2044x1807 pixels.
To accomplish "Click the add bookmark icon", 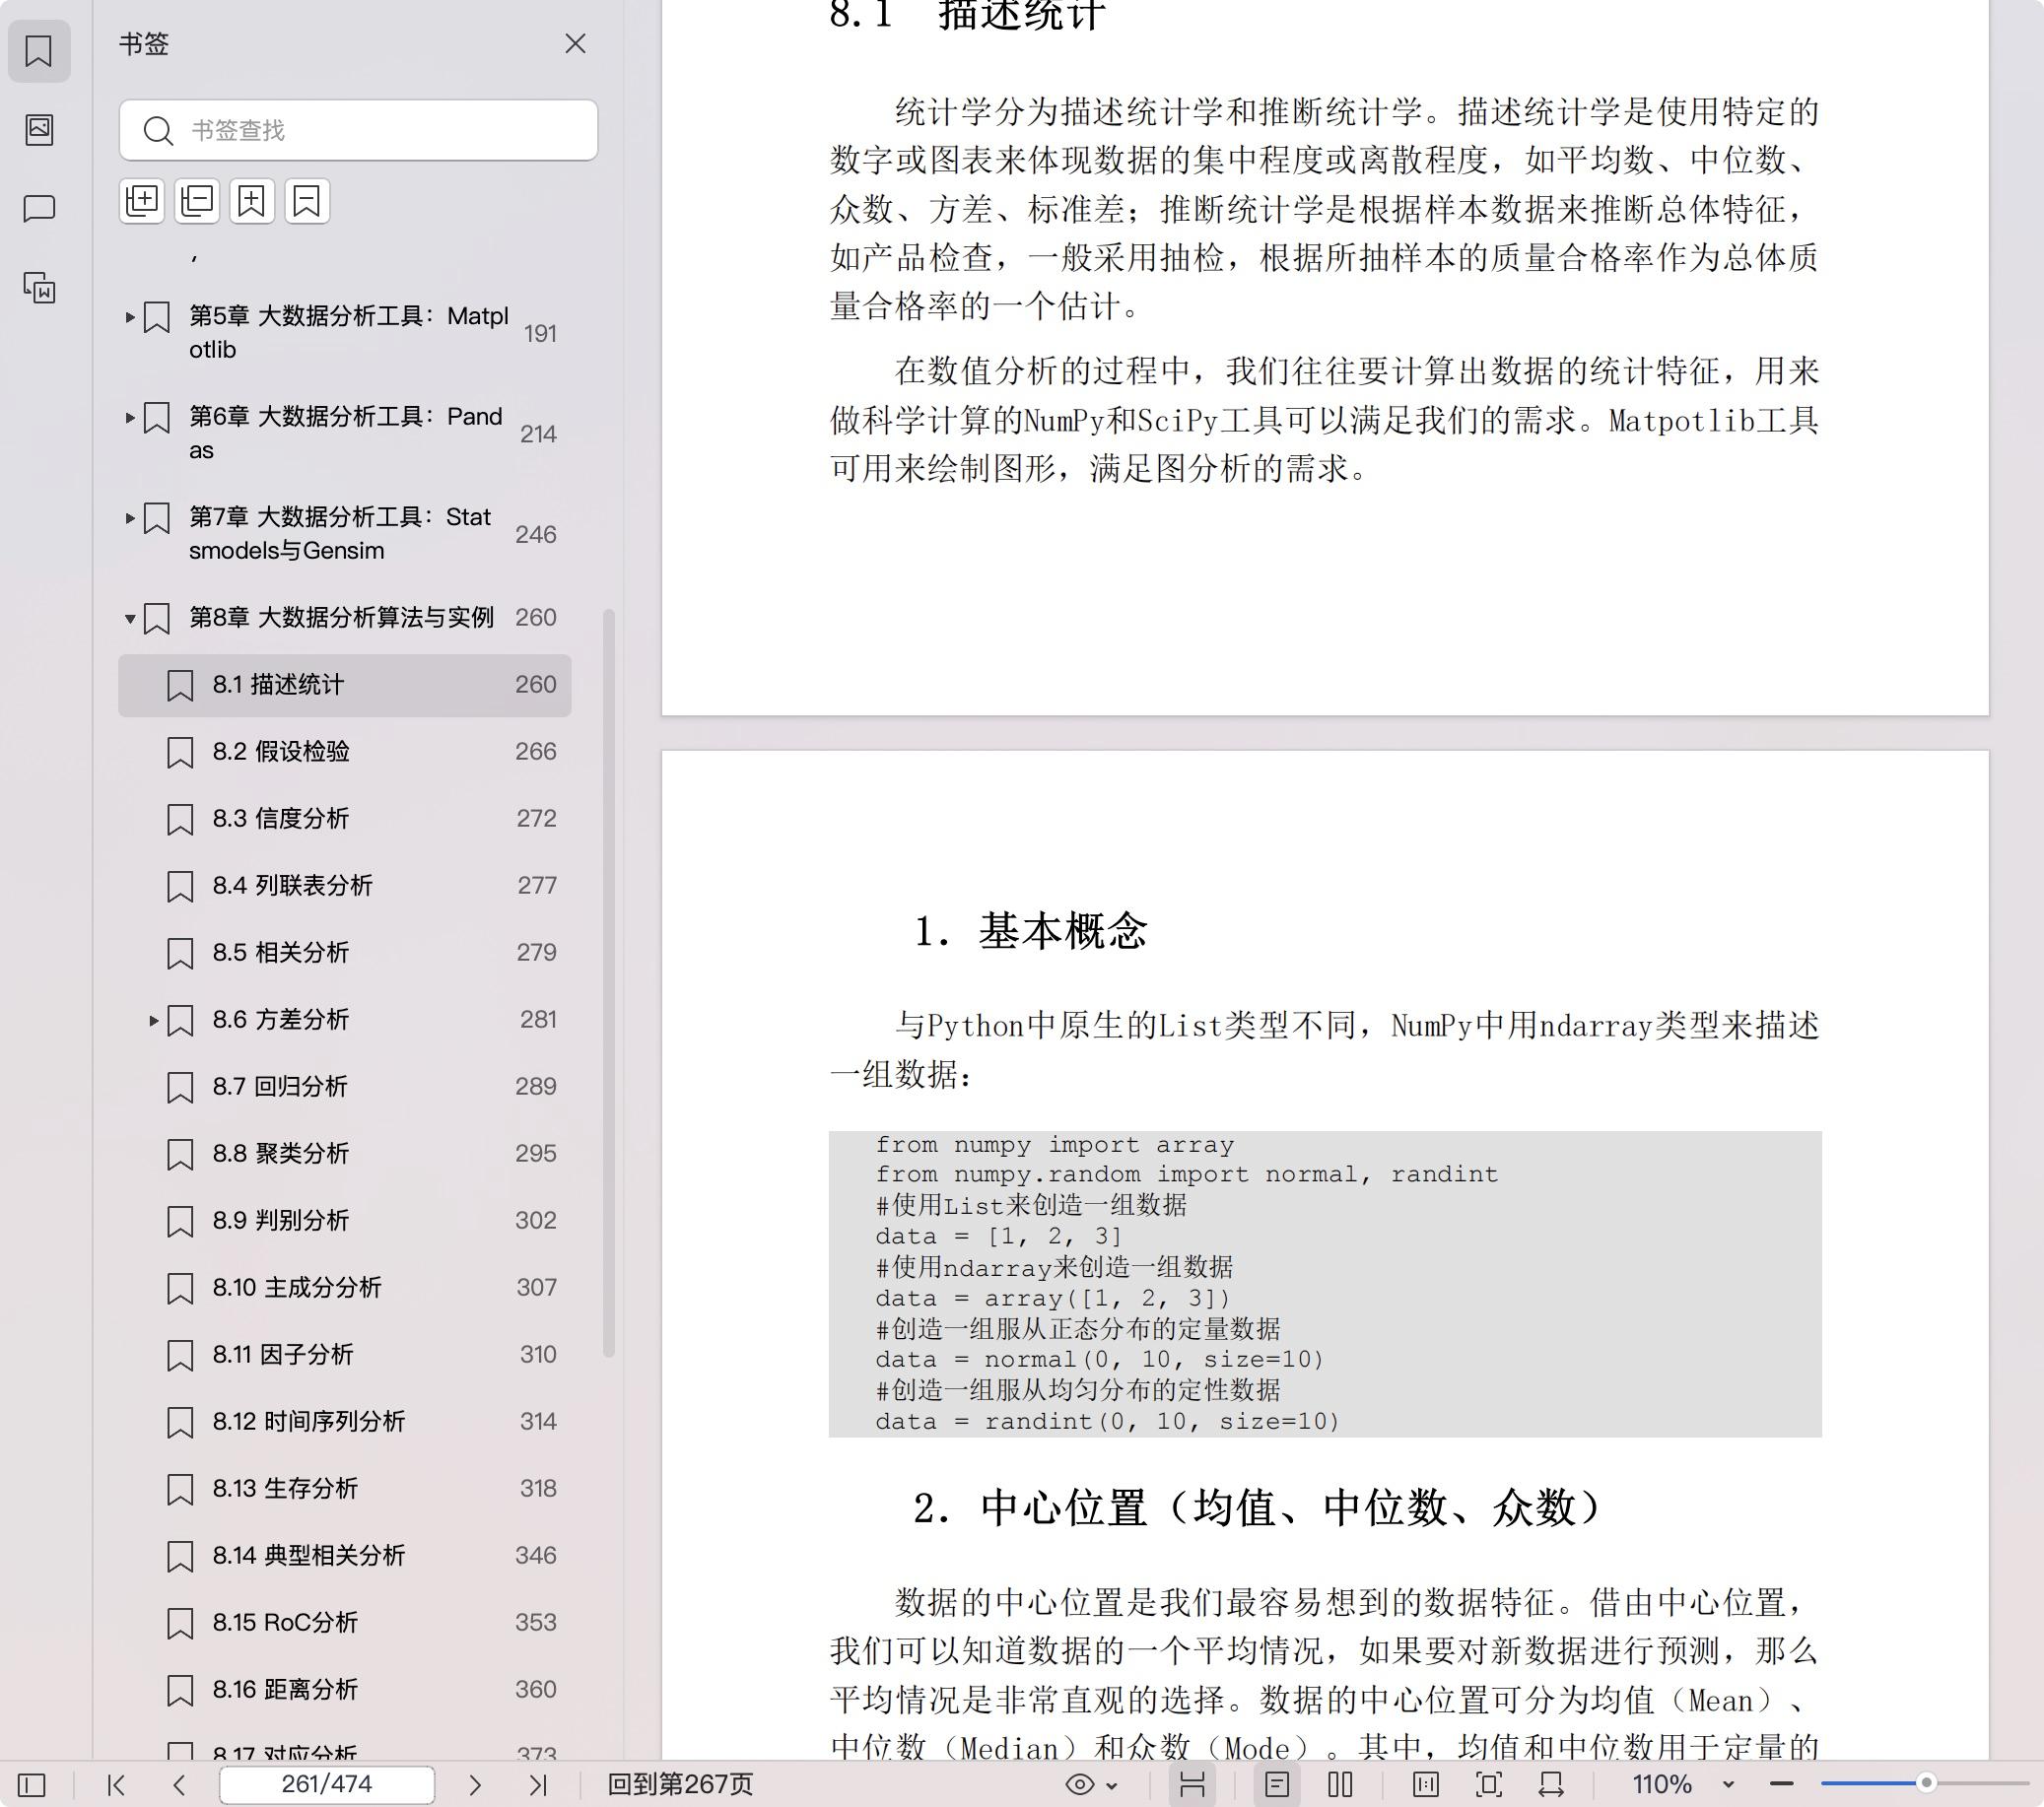I will click(252, 201).
